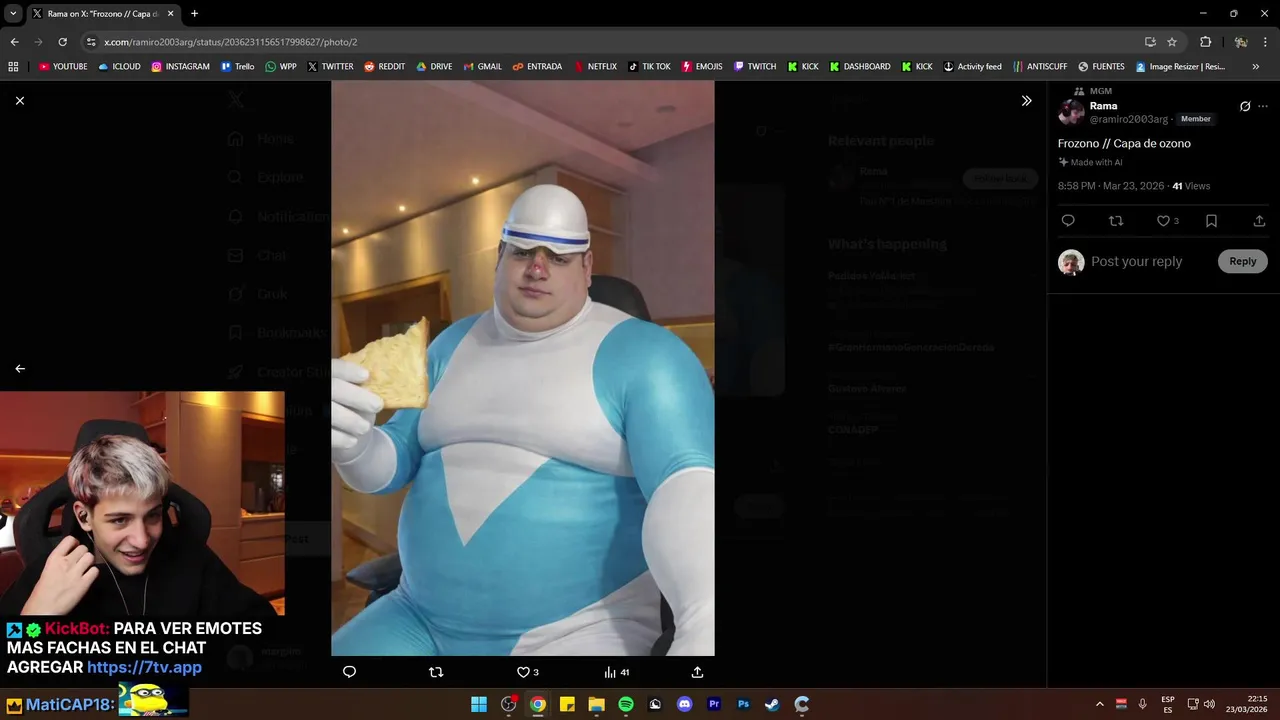Open Photoshop from the taskbar
This screenshot has height=720, width=1280.
pos(743,704)
